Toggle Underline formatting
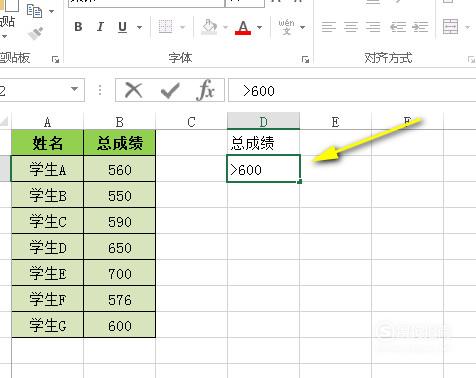476x378 pixels. point(122,27)
